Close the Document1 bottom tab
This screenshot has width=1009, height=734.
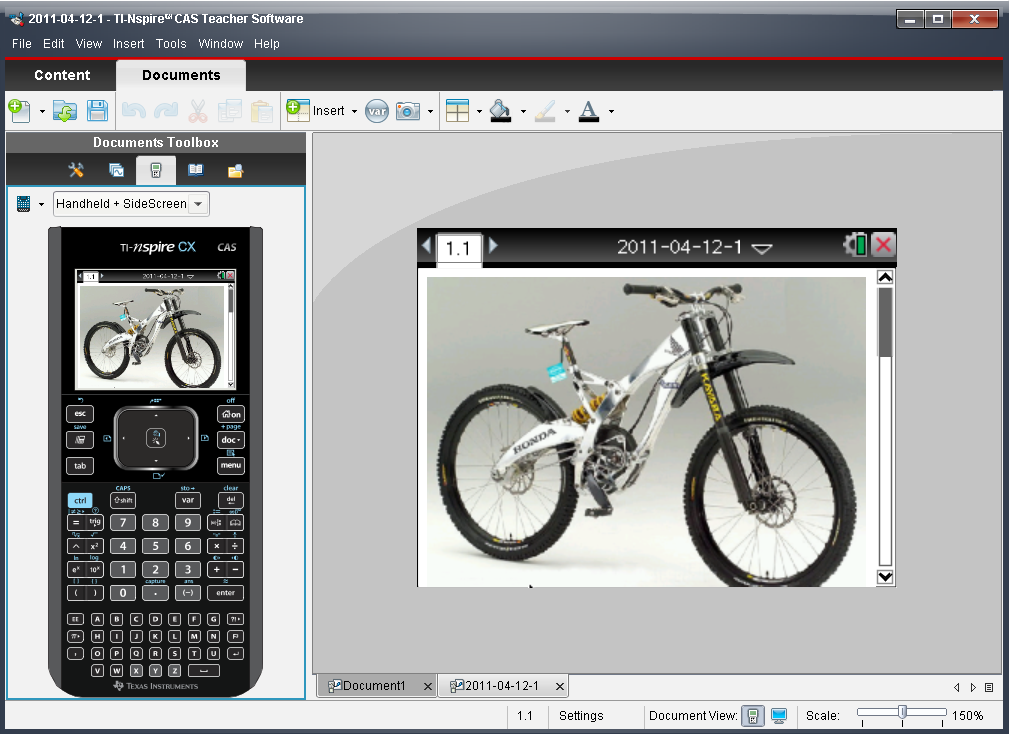click(428, 686)
